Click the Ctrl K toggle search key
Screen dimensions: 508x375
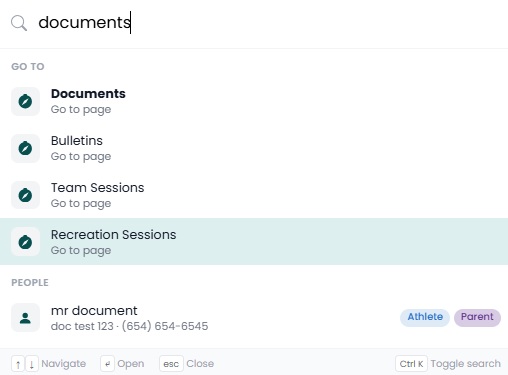coord(411,364)
